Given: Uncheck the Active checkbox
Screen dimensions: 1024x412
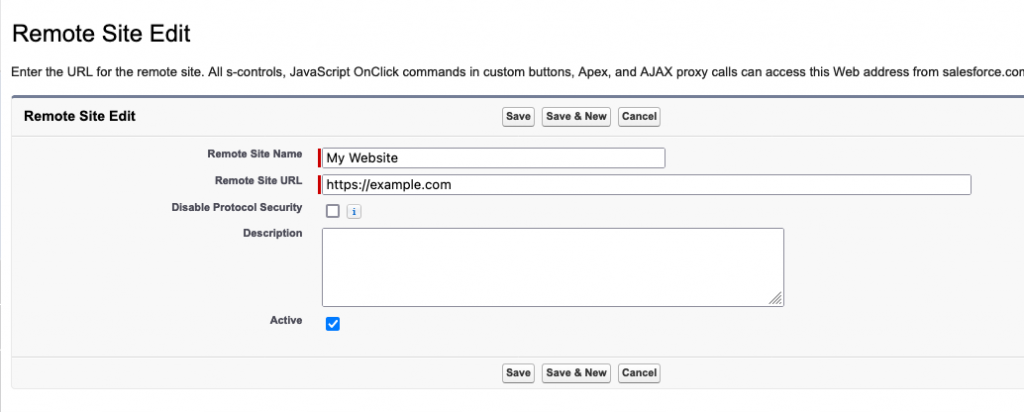Looking at the screenshot, I should click(334, 324).
